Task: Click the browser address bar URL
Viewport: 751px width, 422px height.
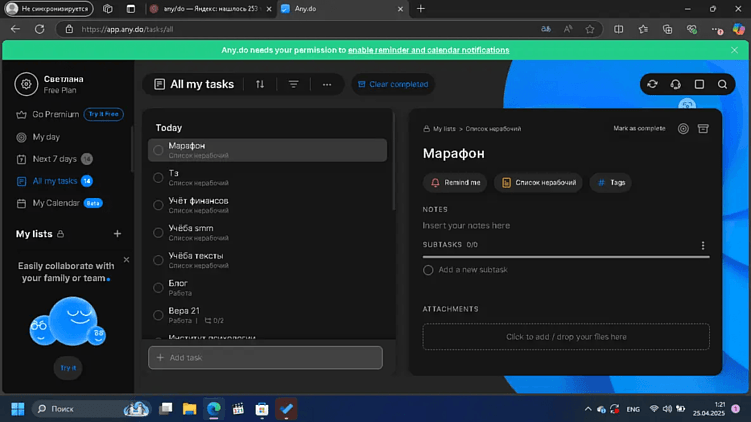Action: pyautogui.click(x=127, y=29)
